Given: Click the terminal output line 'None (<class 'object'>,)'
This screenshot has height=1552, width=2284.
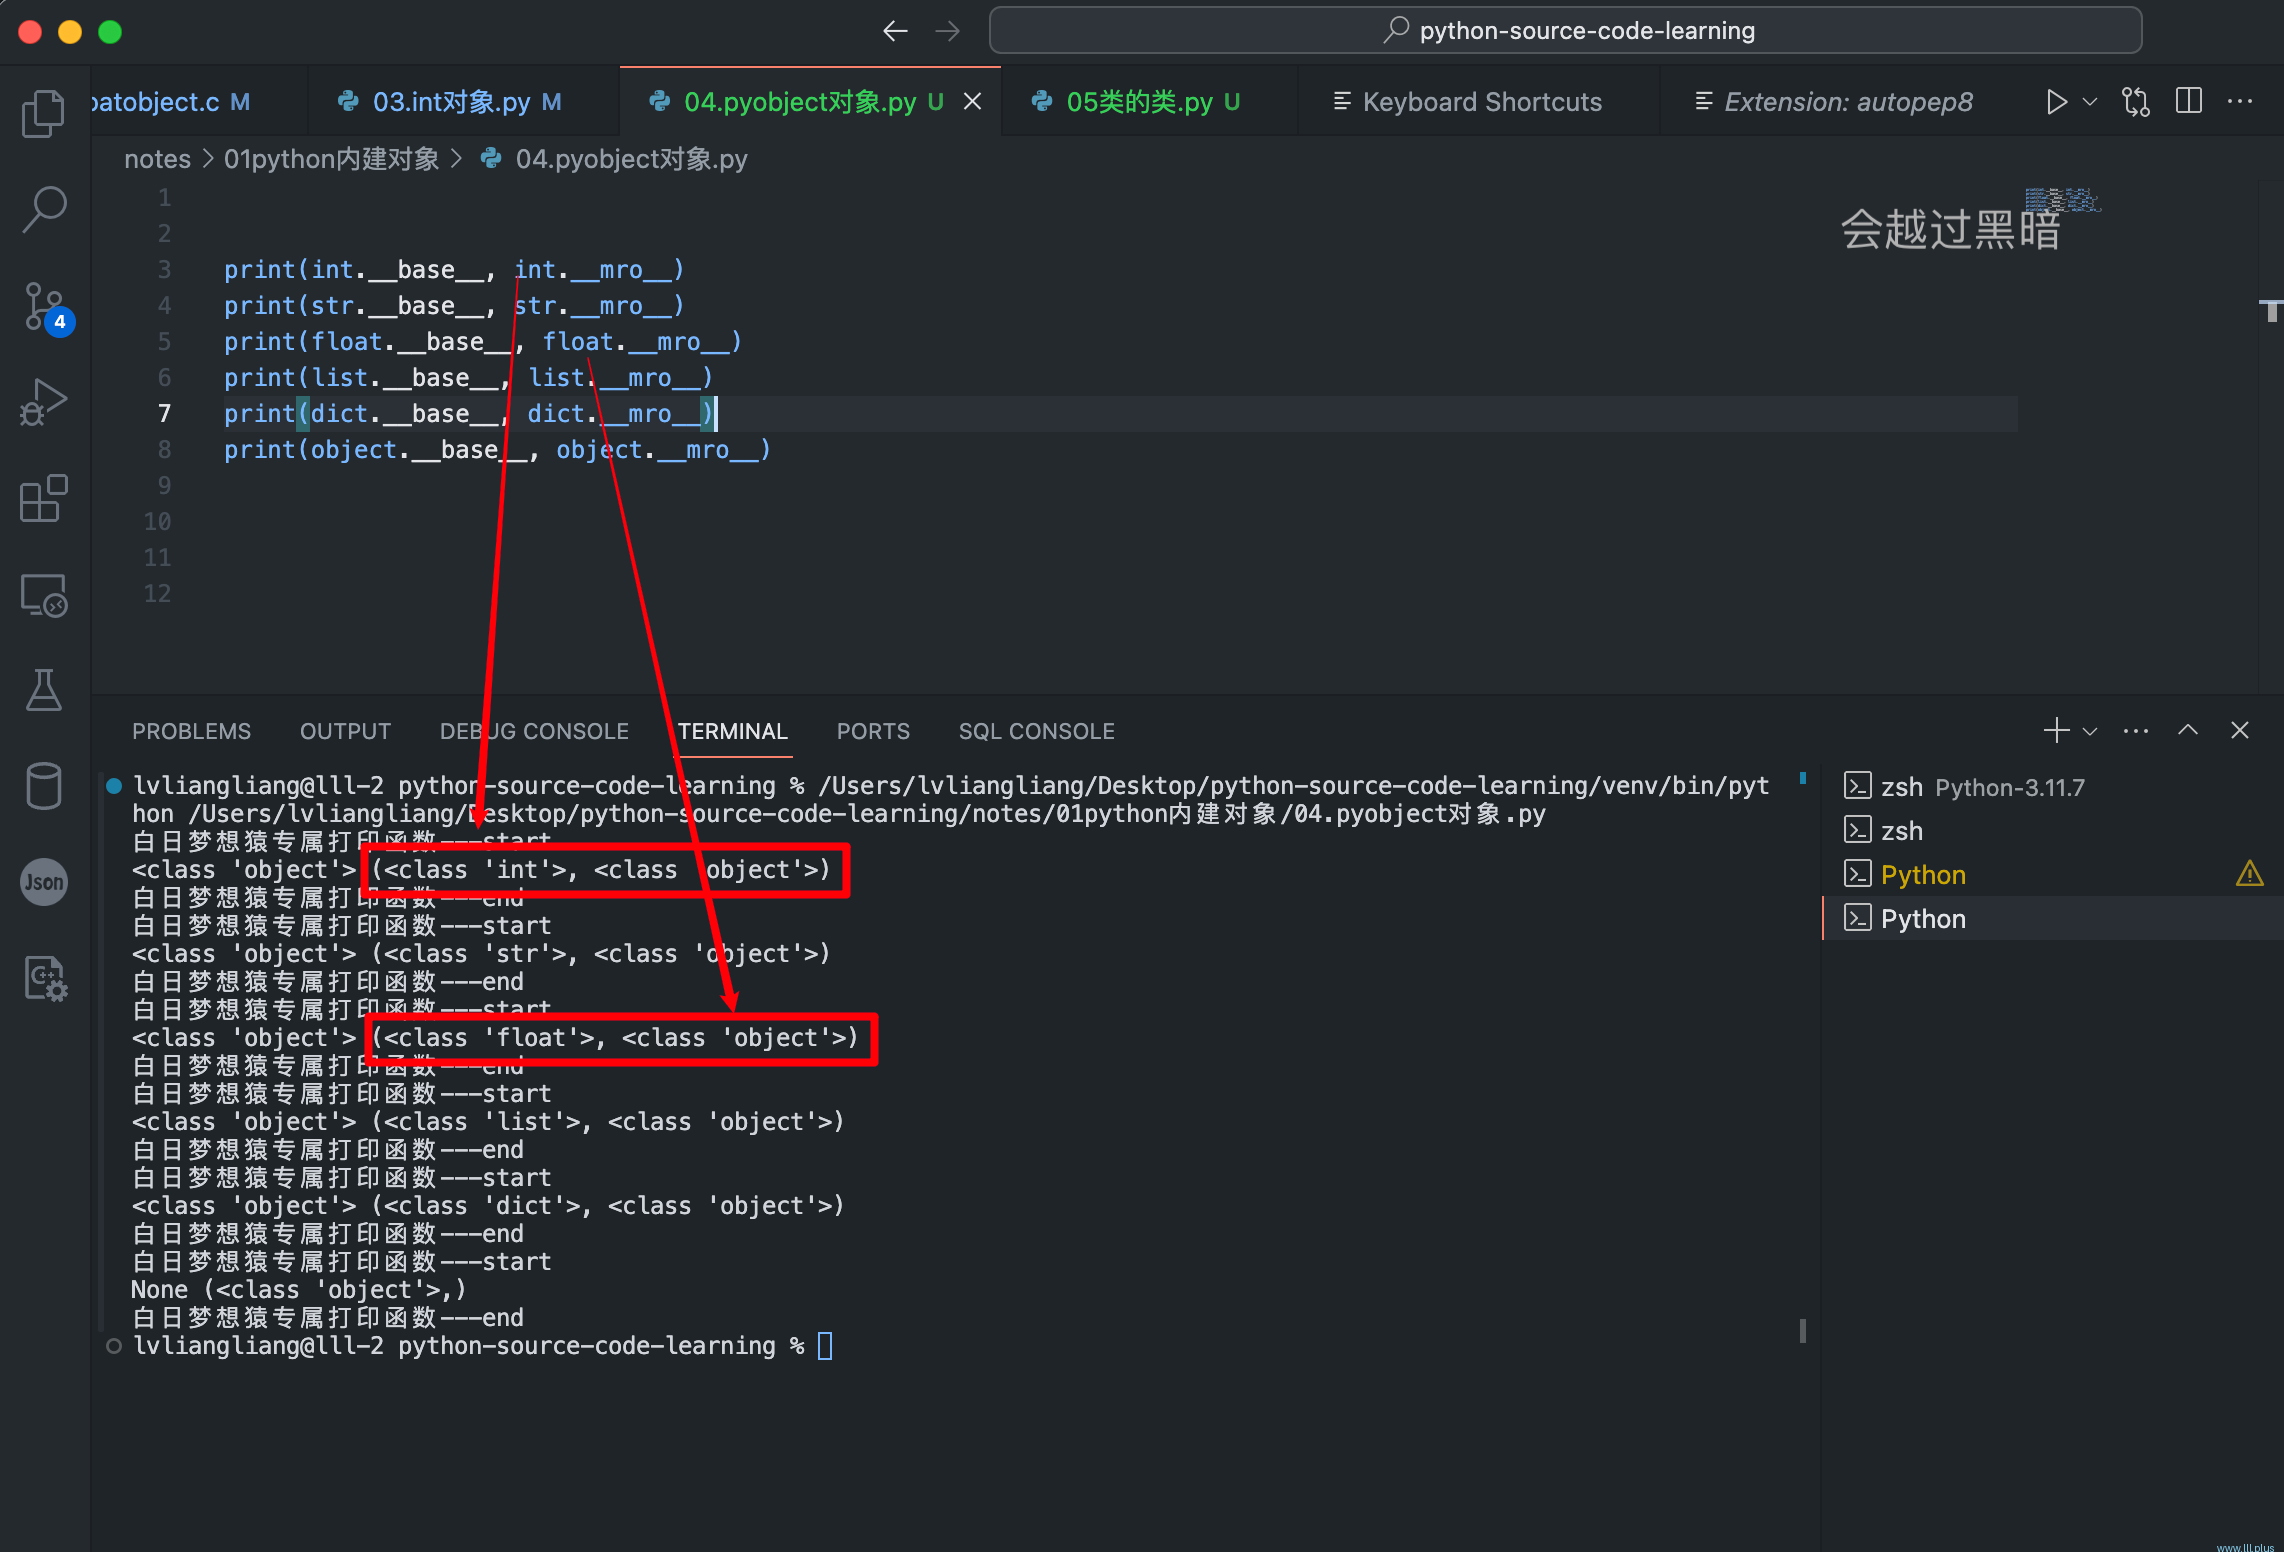Looking at the screenshot, I should (x=299, y=1290).
